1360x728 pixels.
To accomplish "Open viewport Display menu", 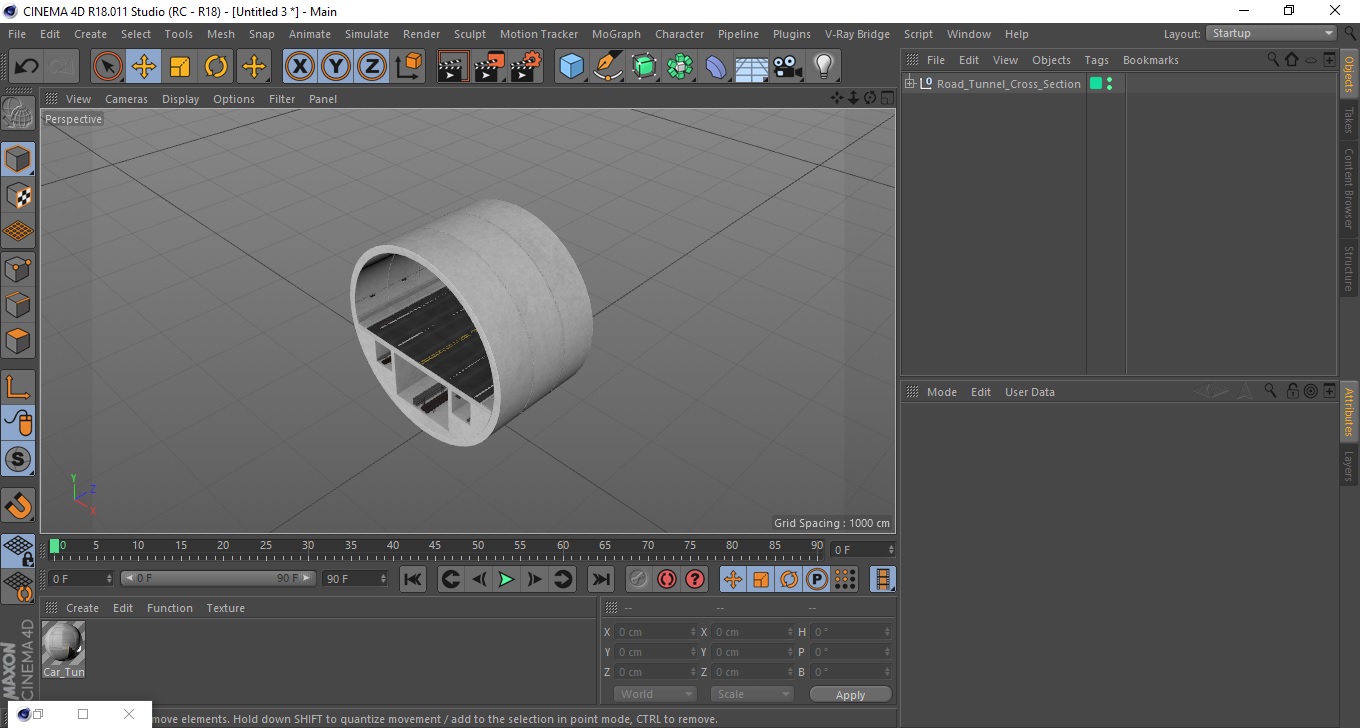I will coord(181,99).
